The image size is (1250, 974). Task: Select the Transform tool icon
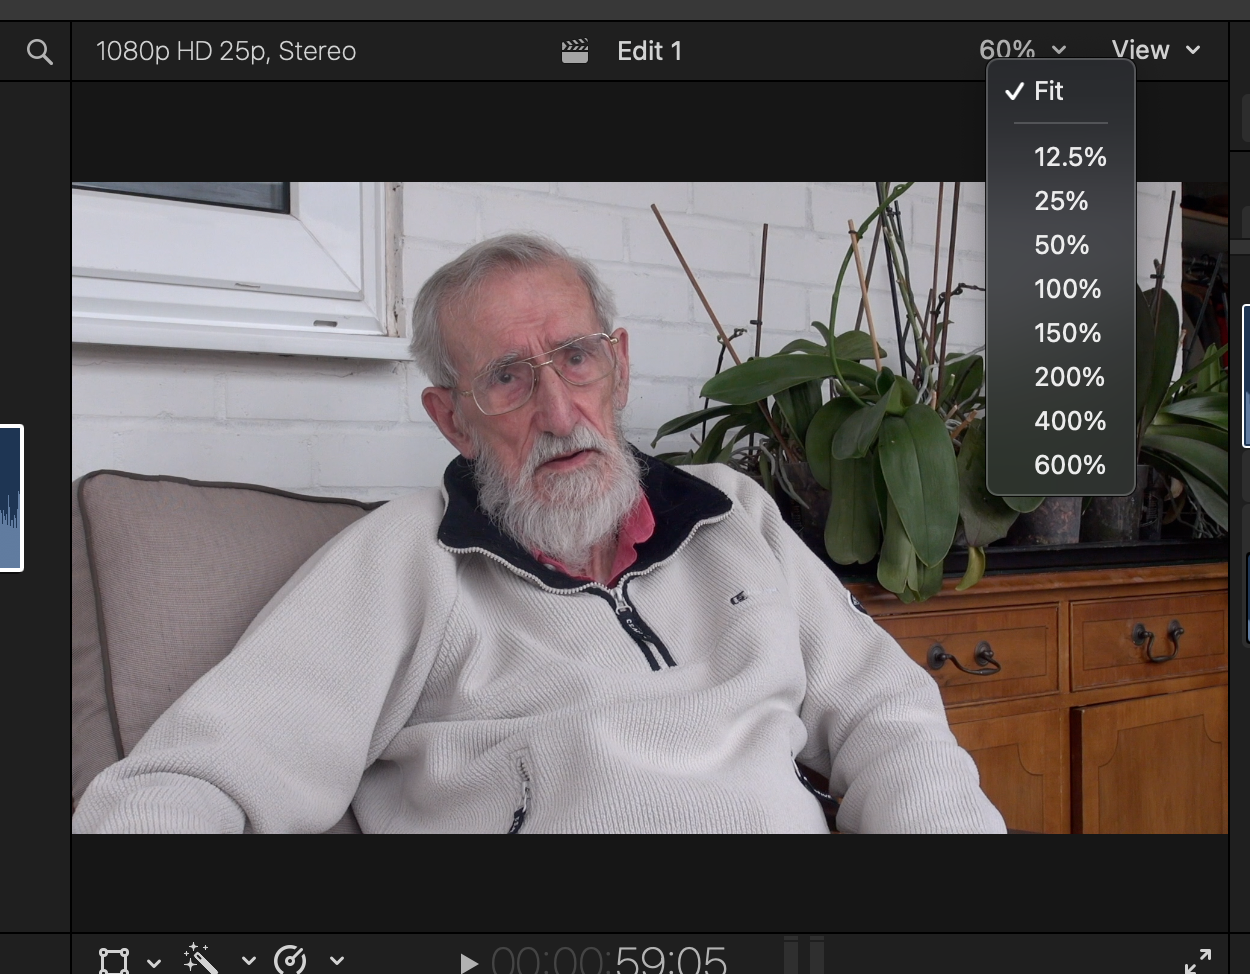[x=114, y=960]
